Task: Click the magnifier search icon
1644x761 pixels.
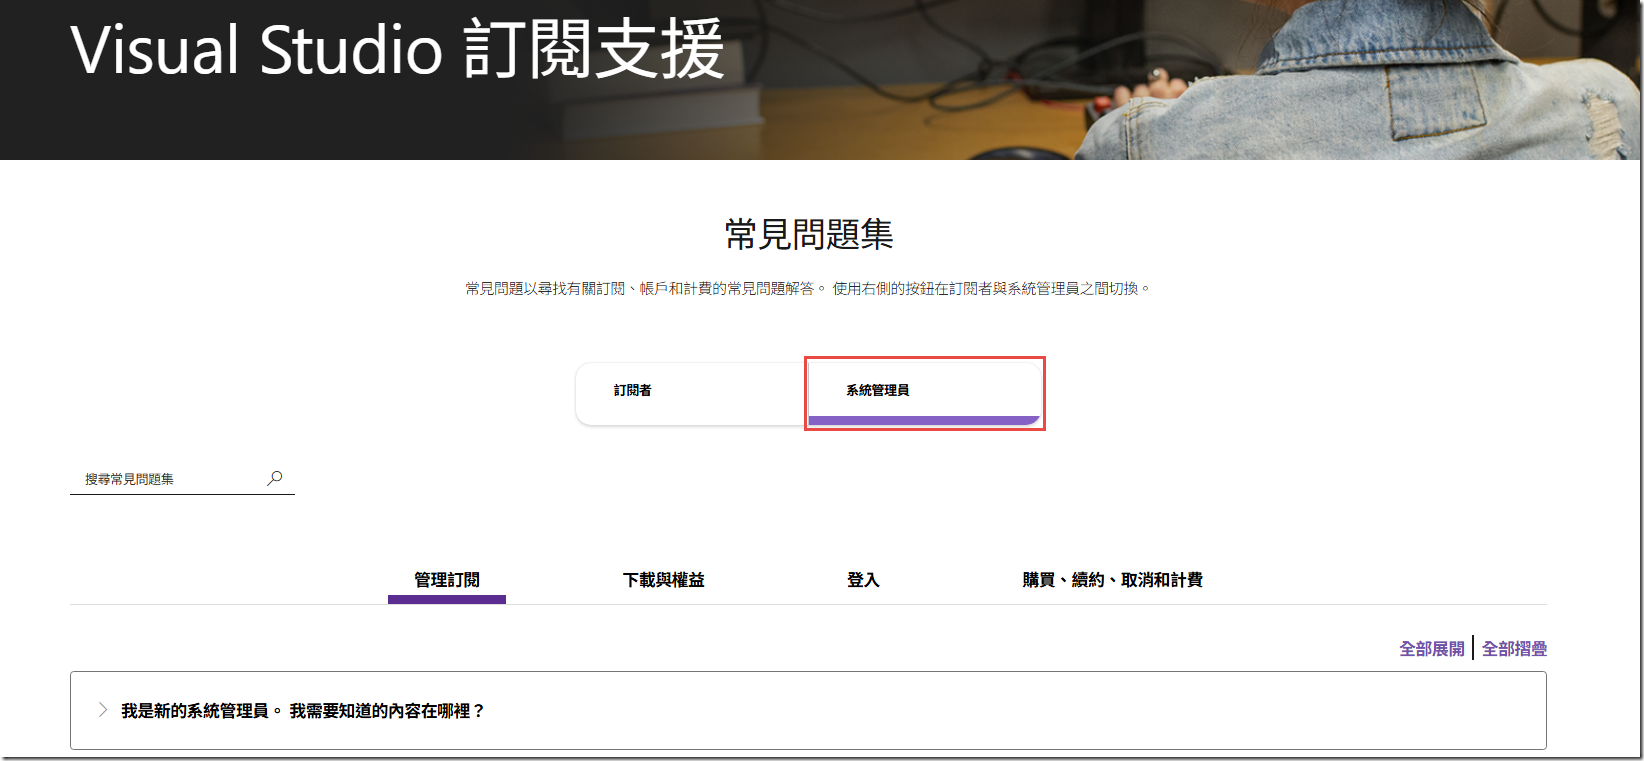Action: (x=275, y=478)
